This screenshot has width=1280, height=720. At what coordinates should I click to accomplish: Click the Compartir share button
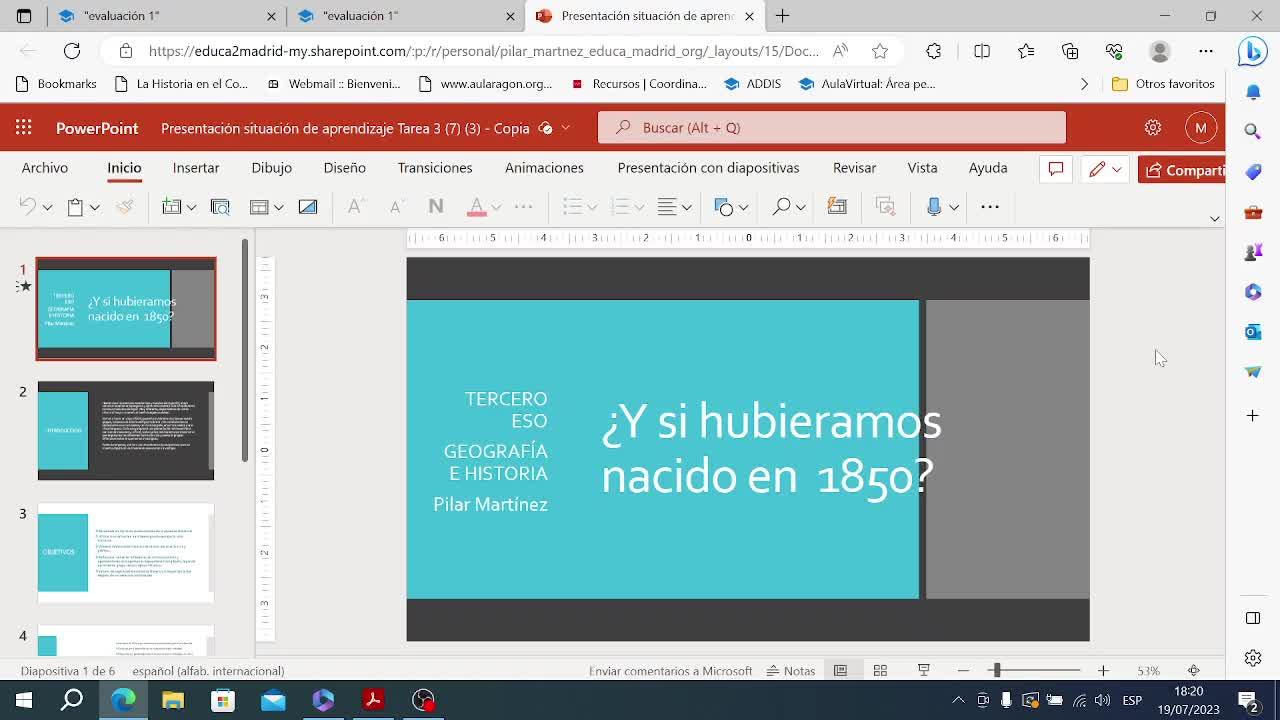pos(1184,170)
